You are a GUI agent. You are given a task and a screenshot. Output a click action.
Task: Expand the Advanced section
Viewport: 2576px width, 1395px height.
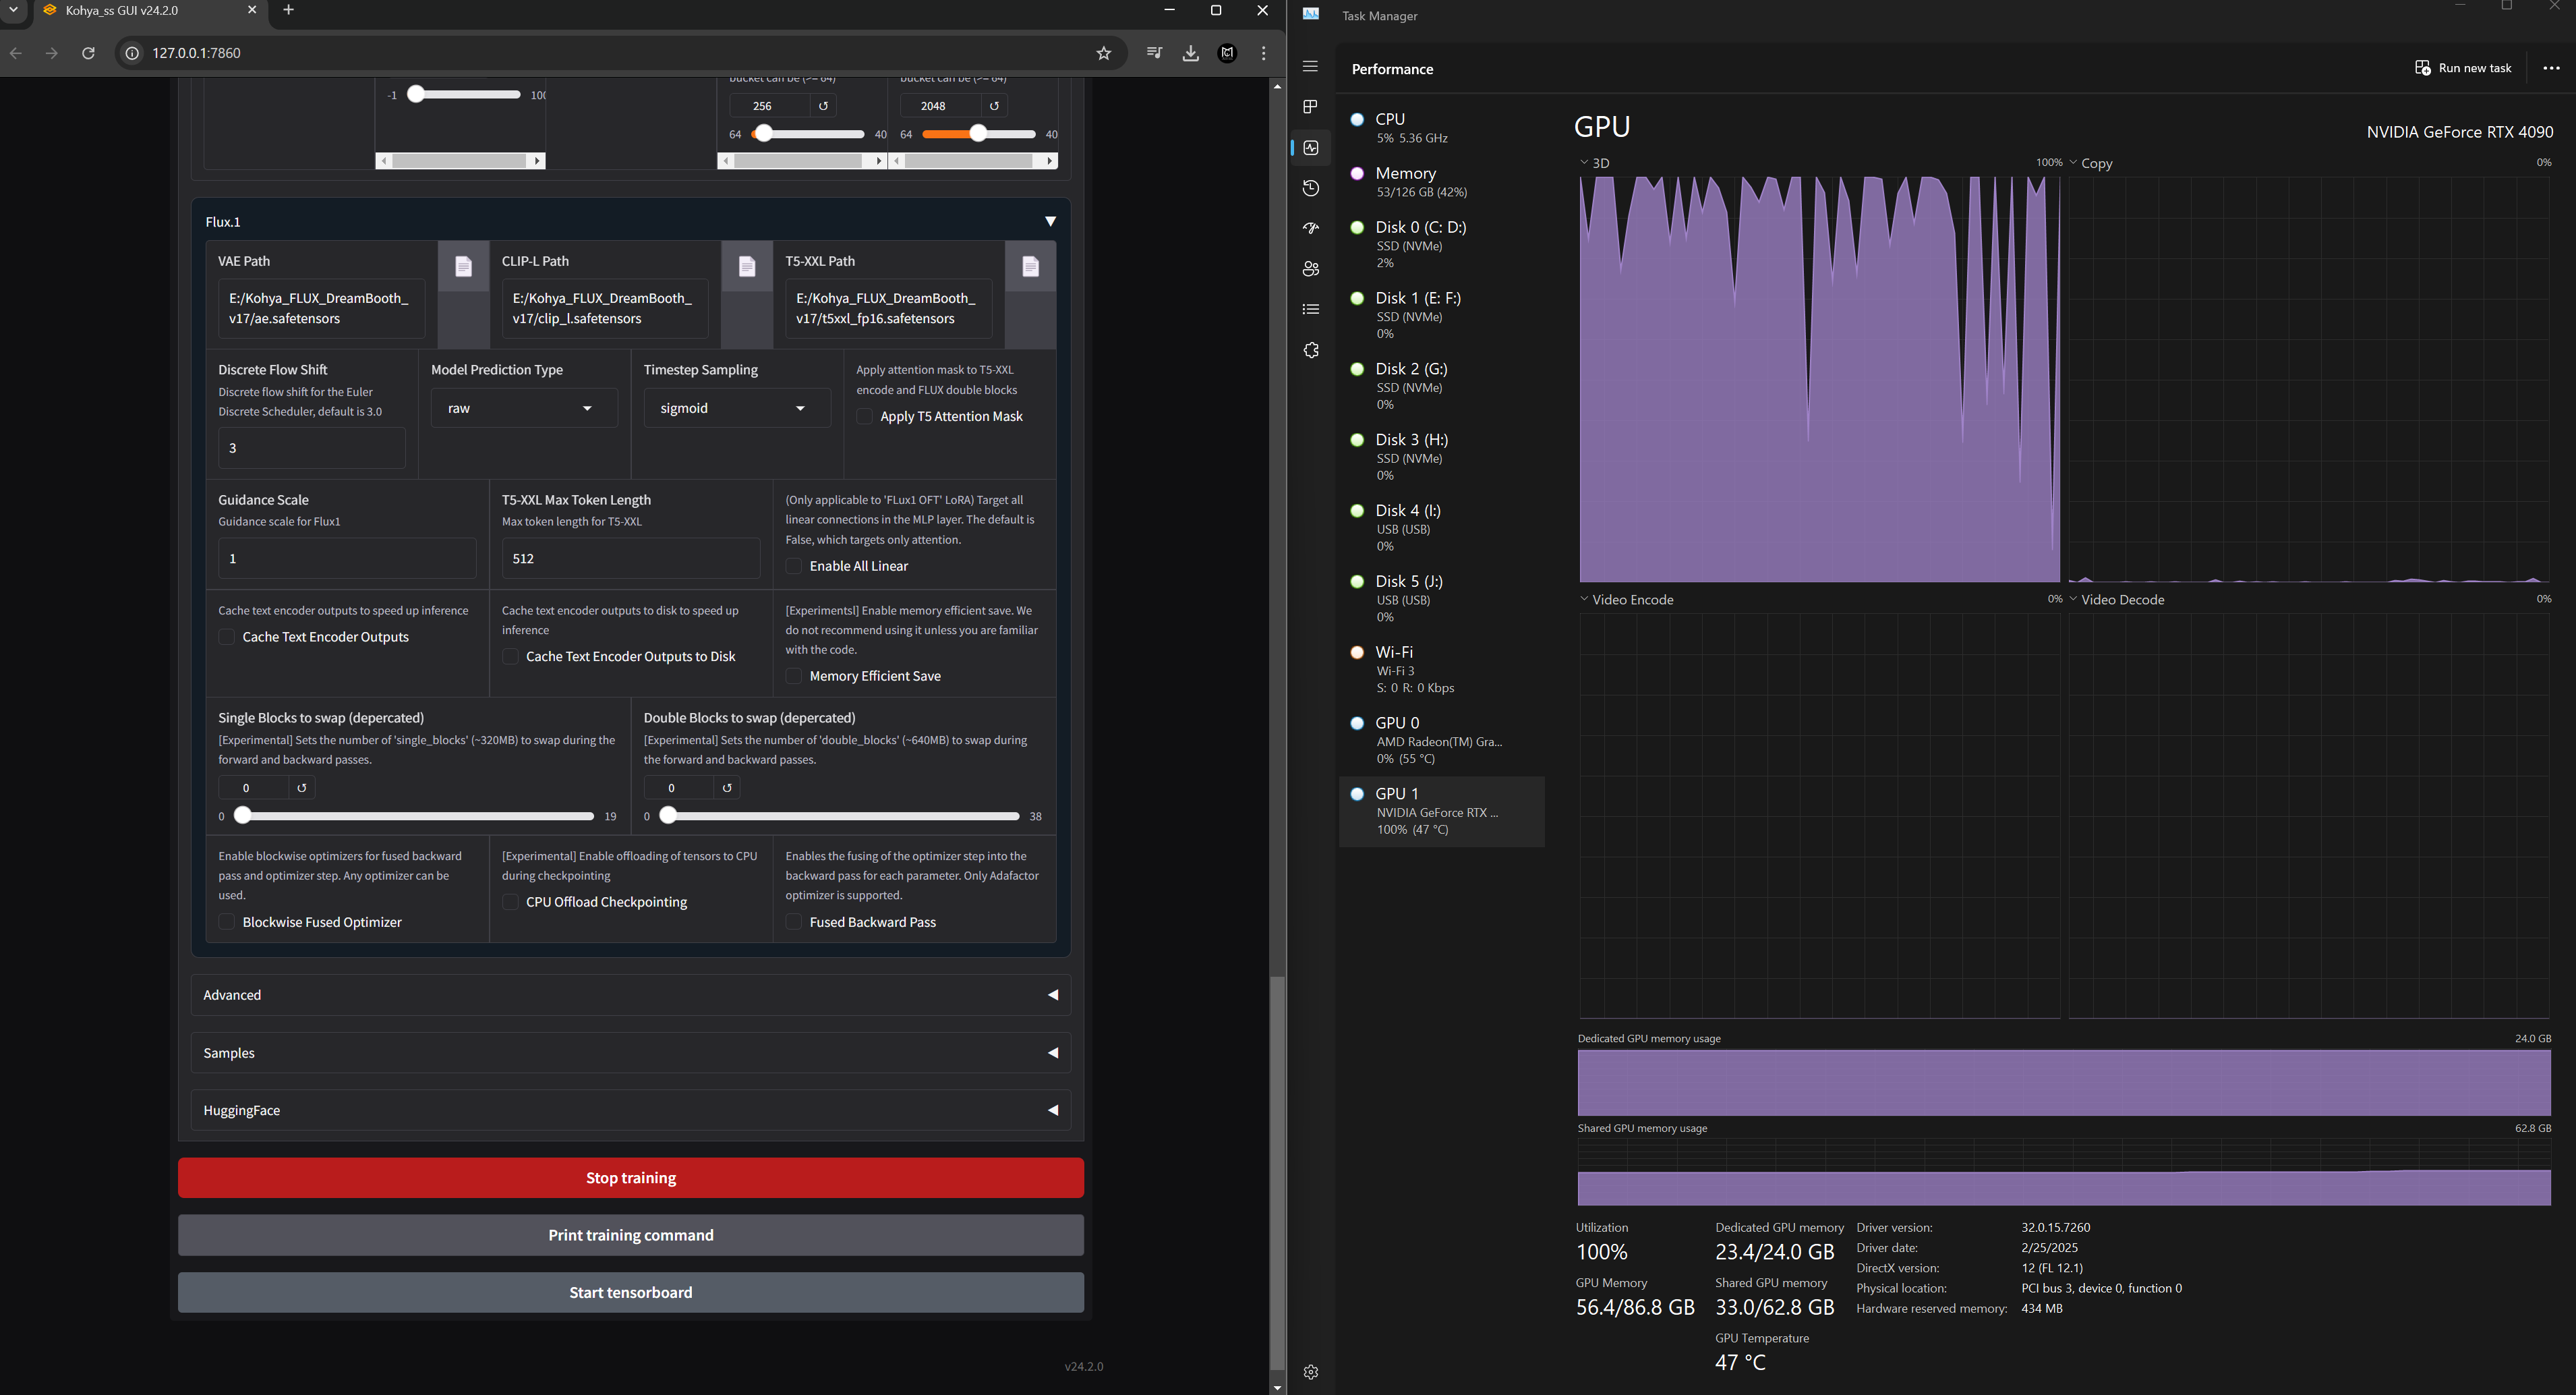(x=630, y=995)
